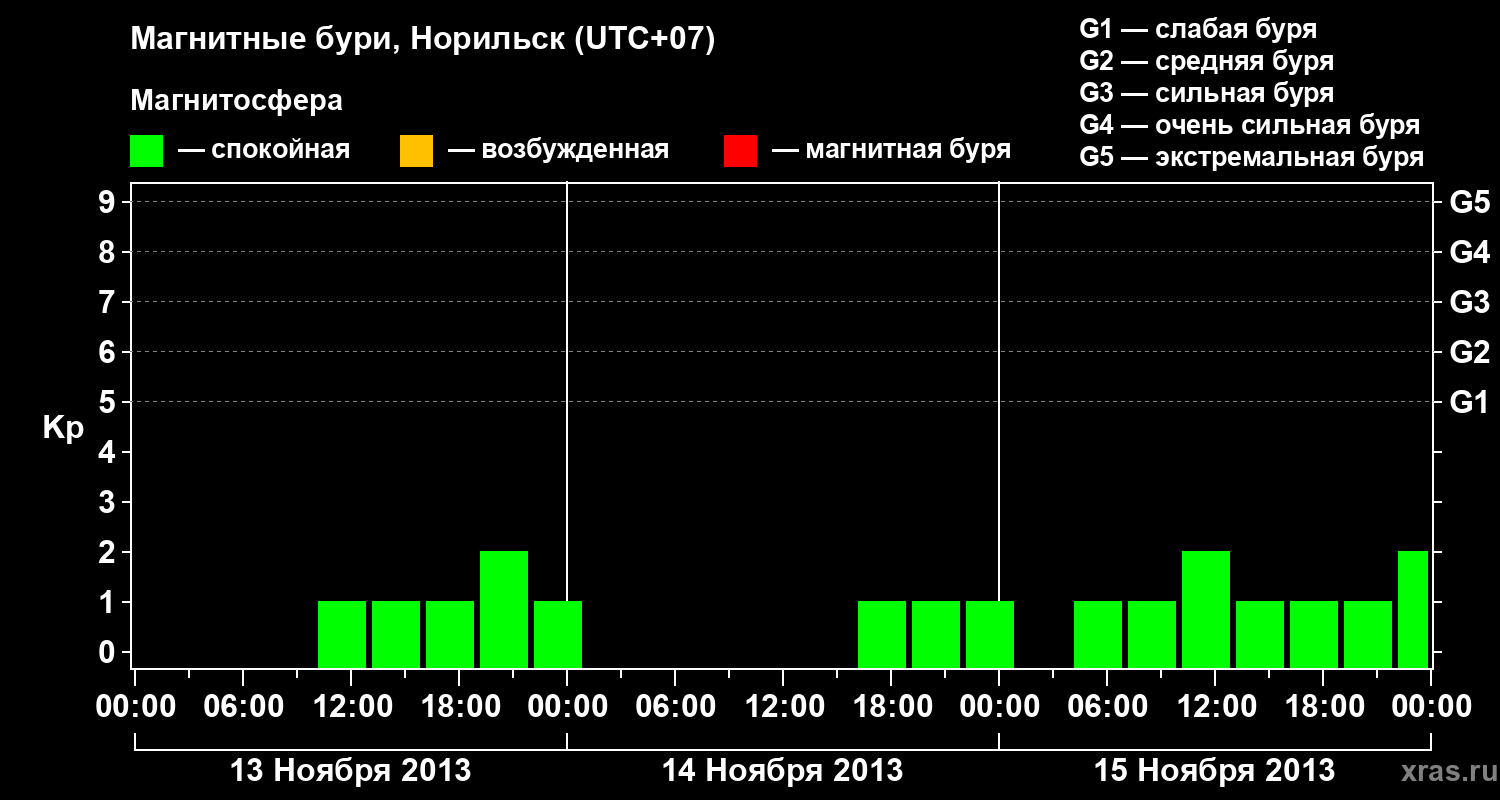
Task: Click the G1 label on the right axis
Action: [x=1470, y=402]
